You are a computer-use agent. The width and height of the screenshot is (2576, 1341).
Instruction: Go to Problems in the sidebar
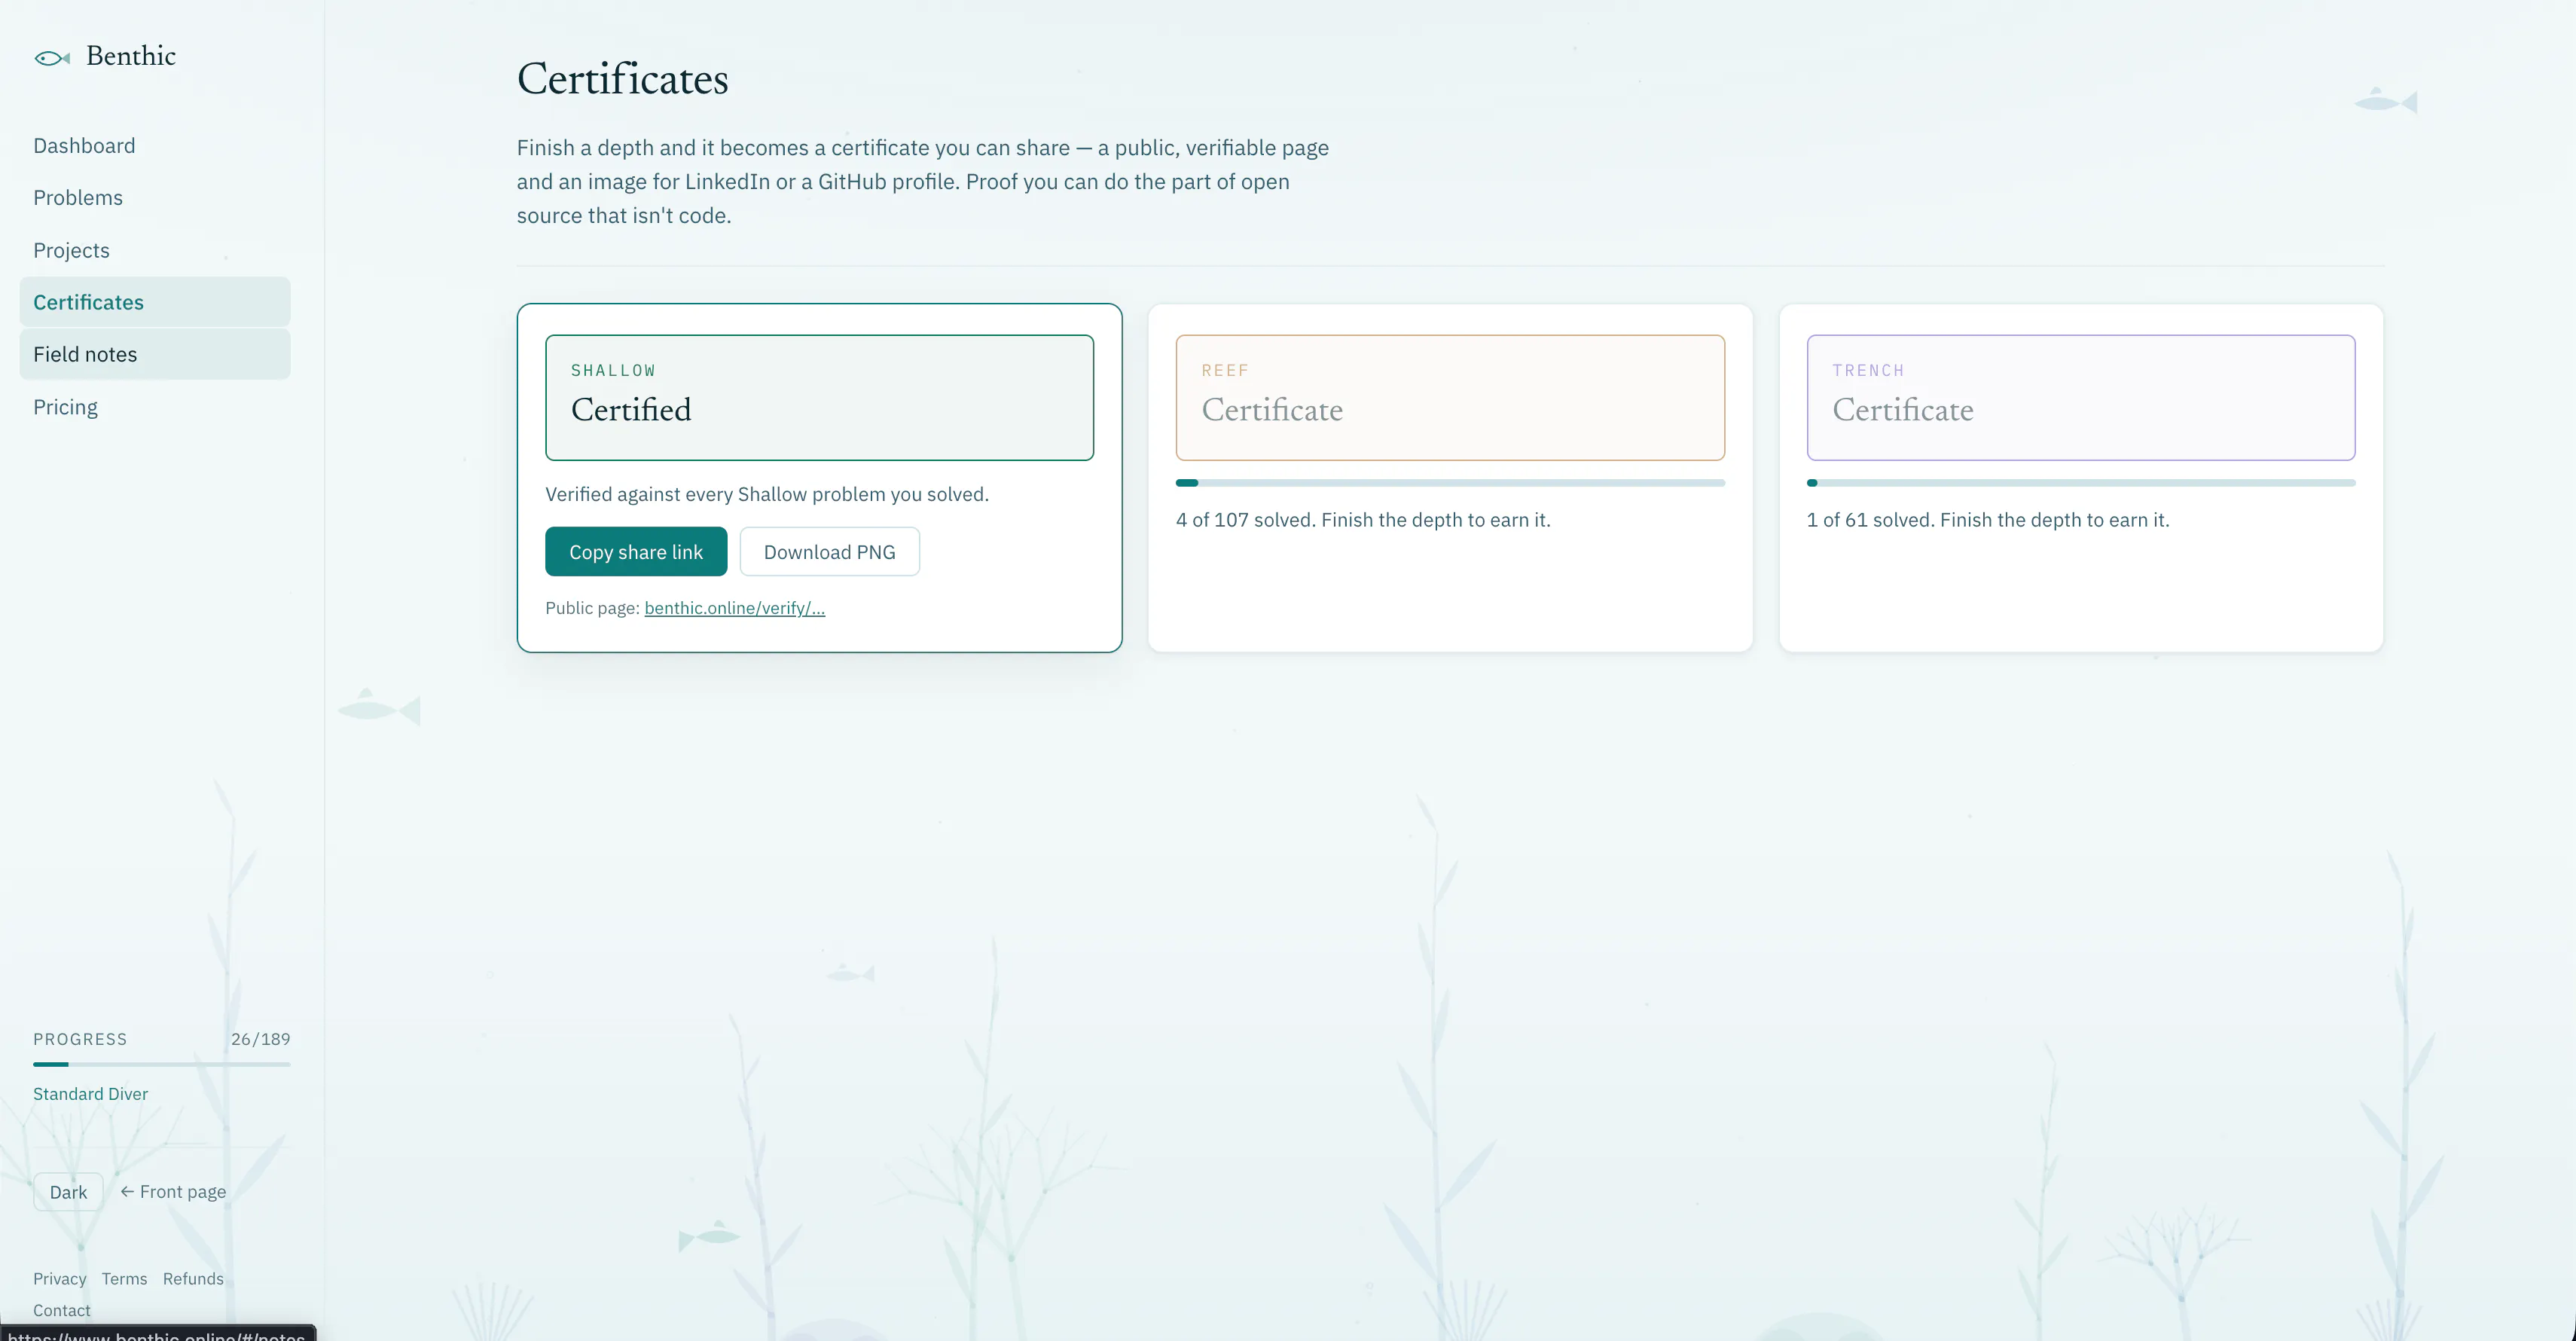coord(155,198)
